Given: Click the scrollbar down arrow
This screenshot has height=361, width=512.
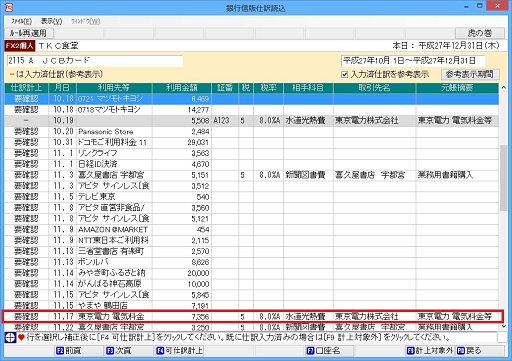Looking at the screenshot, I should click(503, 326).
